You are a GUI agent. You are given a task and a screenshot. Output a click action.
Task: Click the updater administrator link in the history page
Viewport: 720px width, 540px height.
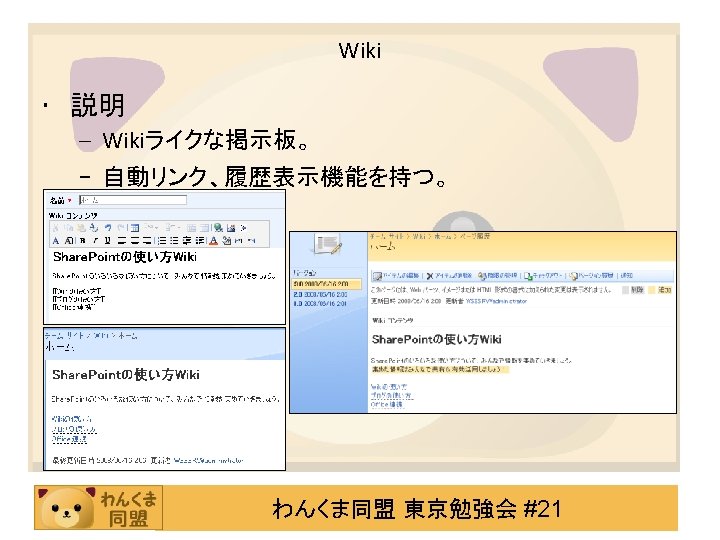click(x=496, y=301)
